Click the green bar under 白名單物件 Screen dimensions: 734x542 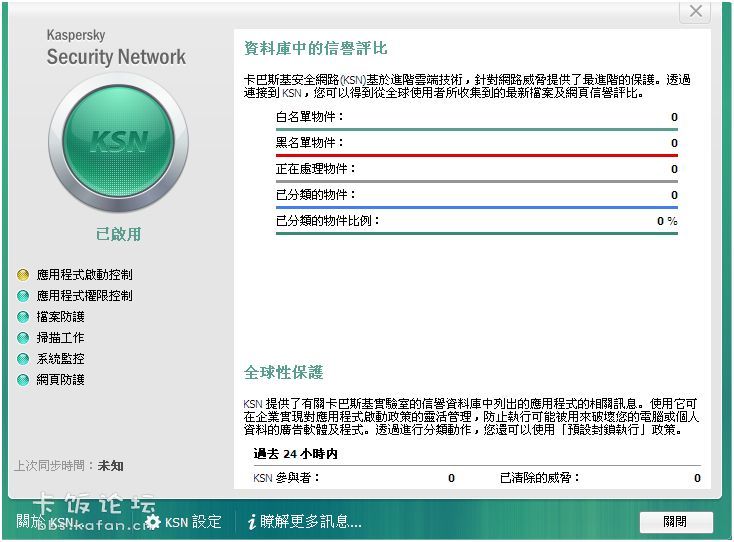[477, 130]
